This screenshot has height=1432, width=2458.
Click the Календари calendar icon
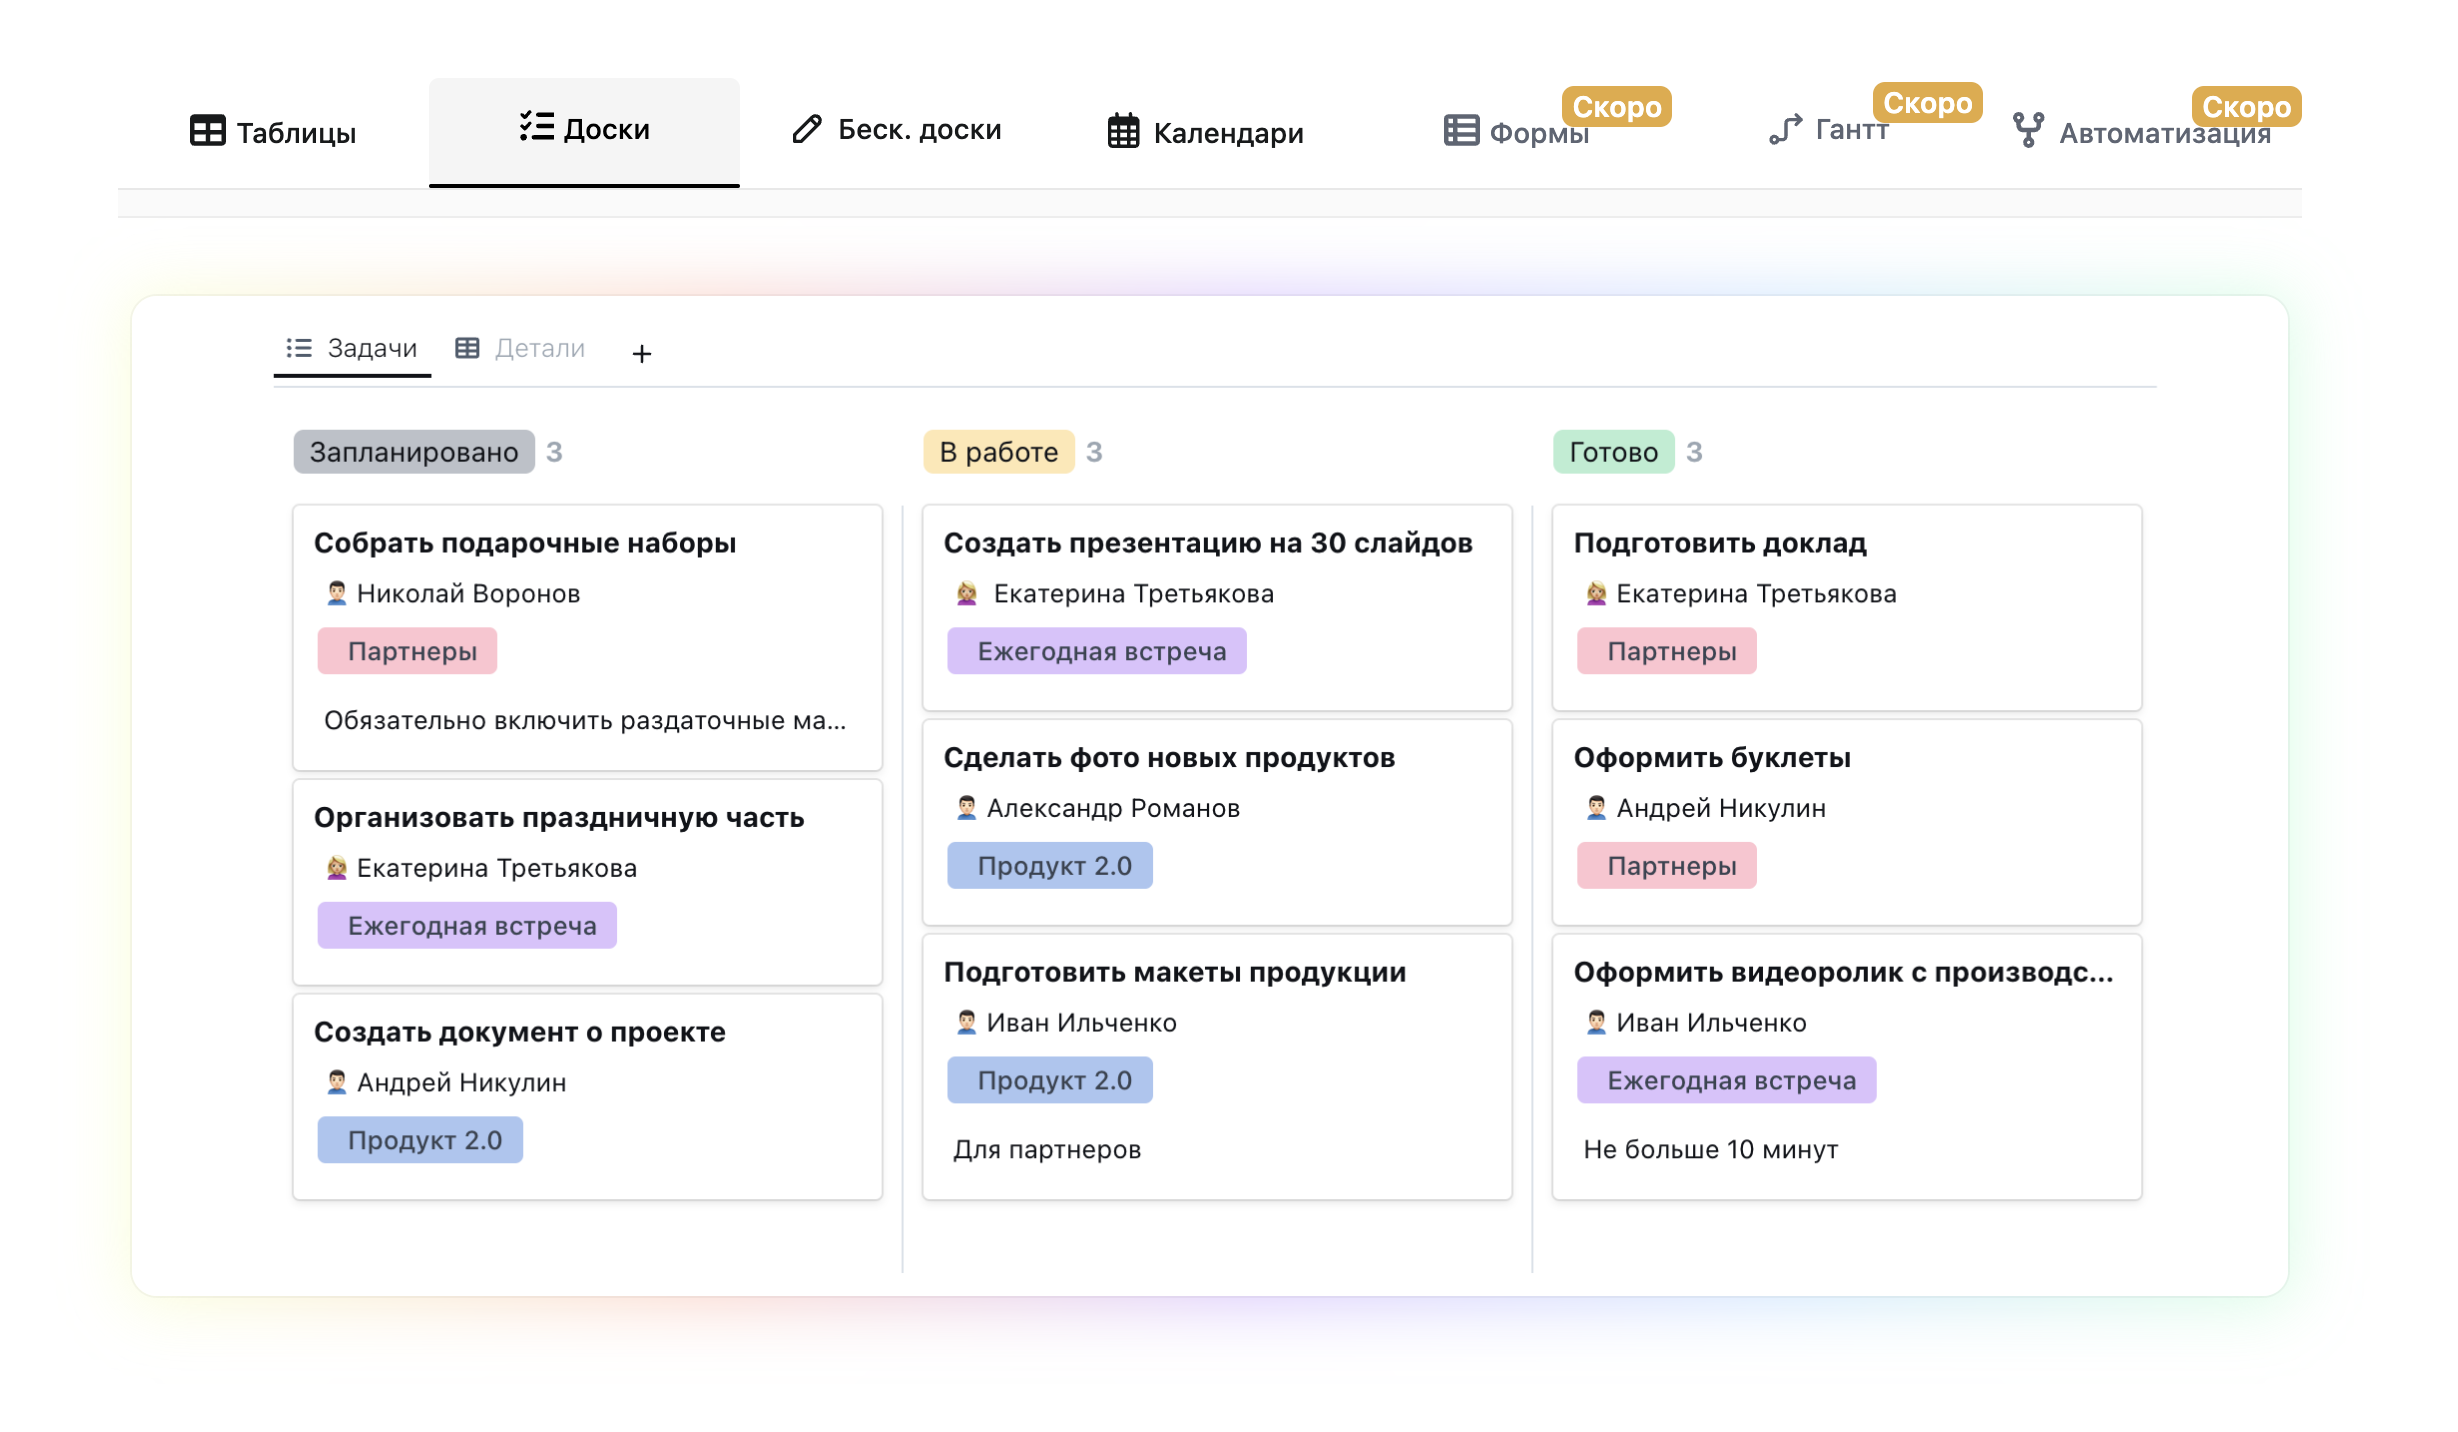tap(1123, 131)
